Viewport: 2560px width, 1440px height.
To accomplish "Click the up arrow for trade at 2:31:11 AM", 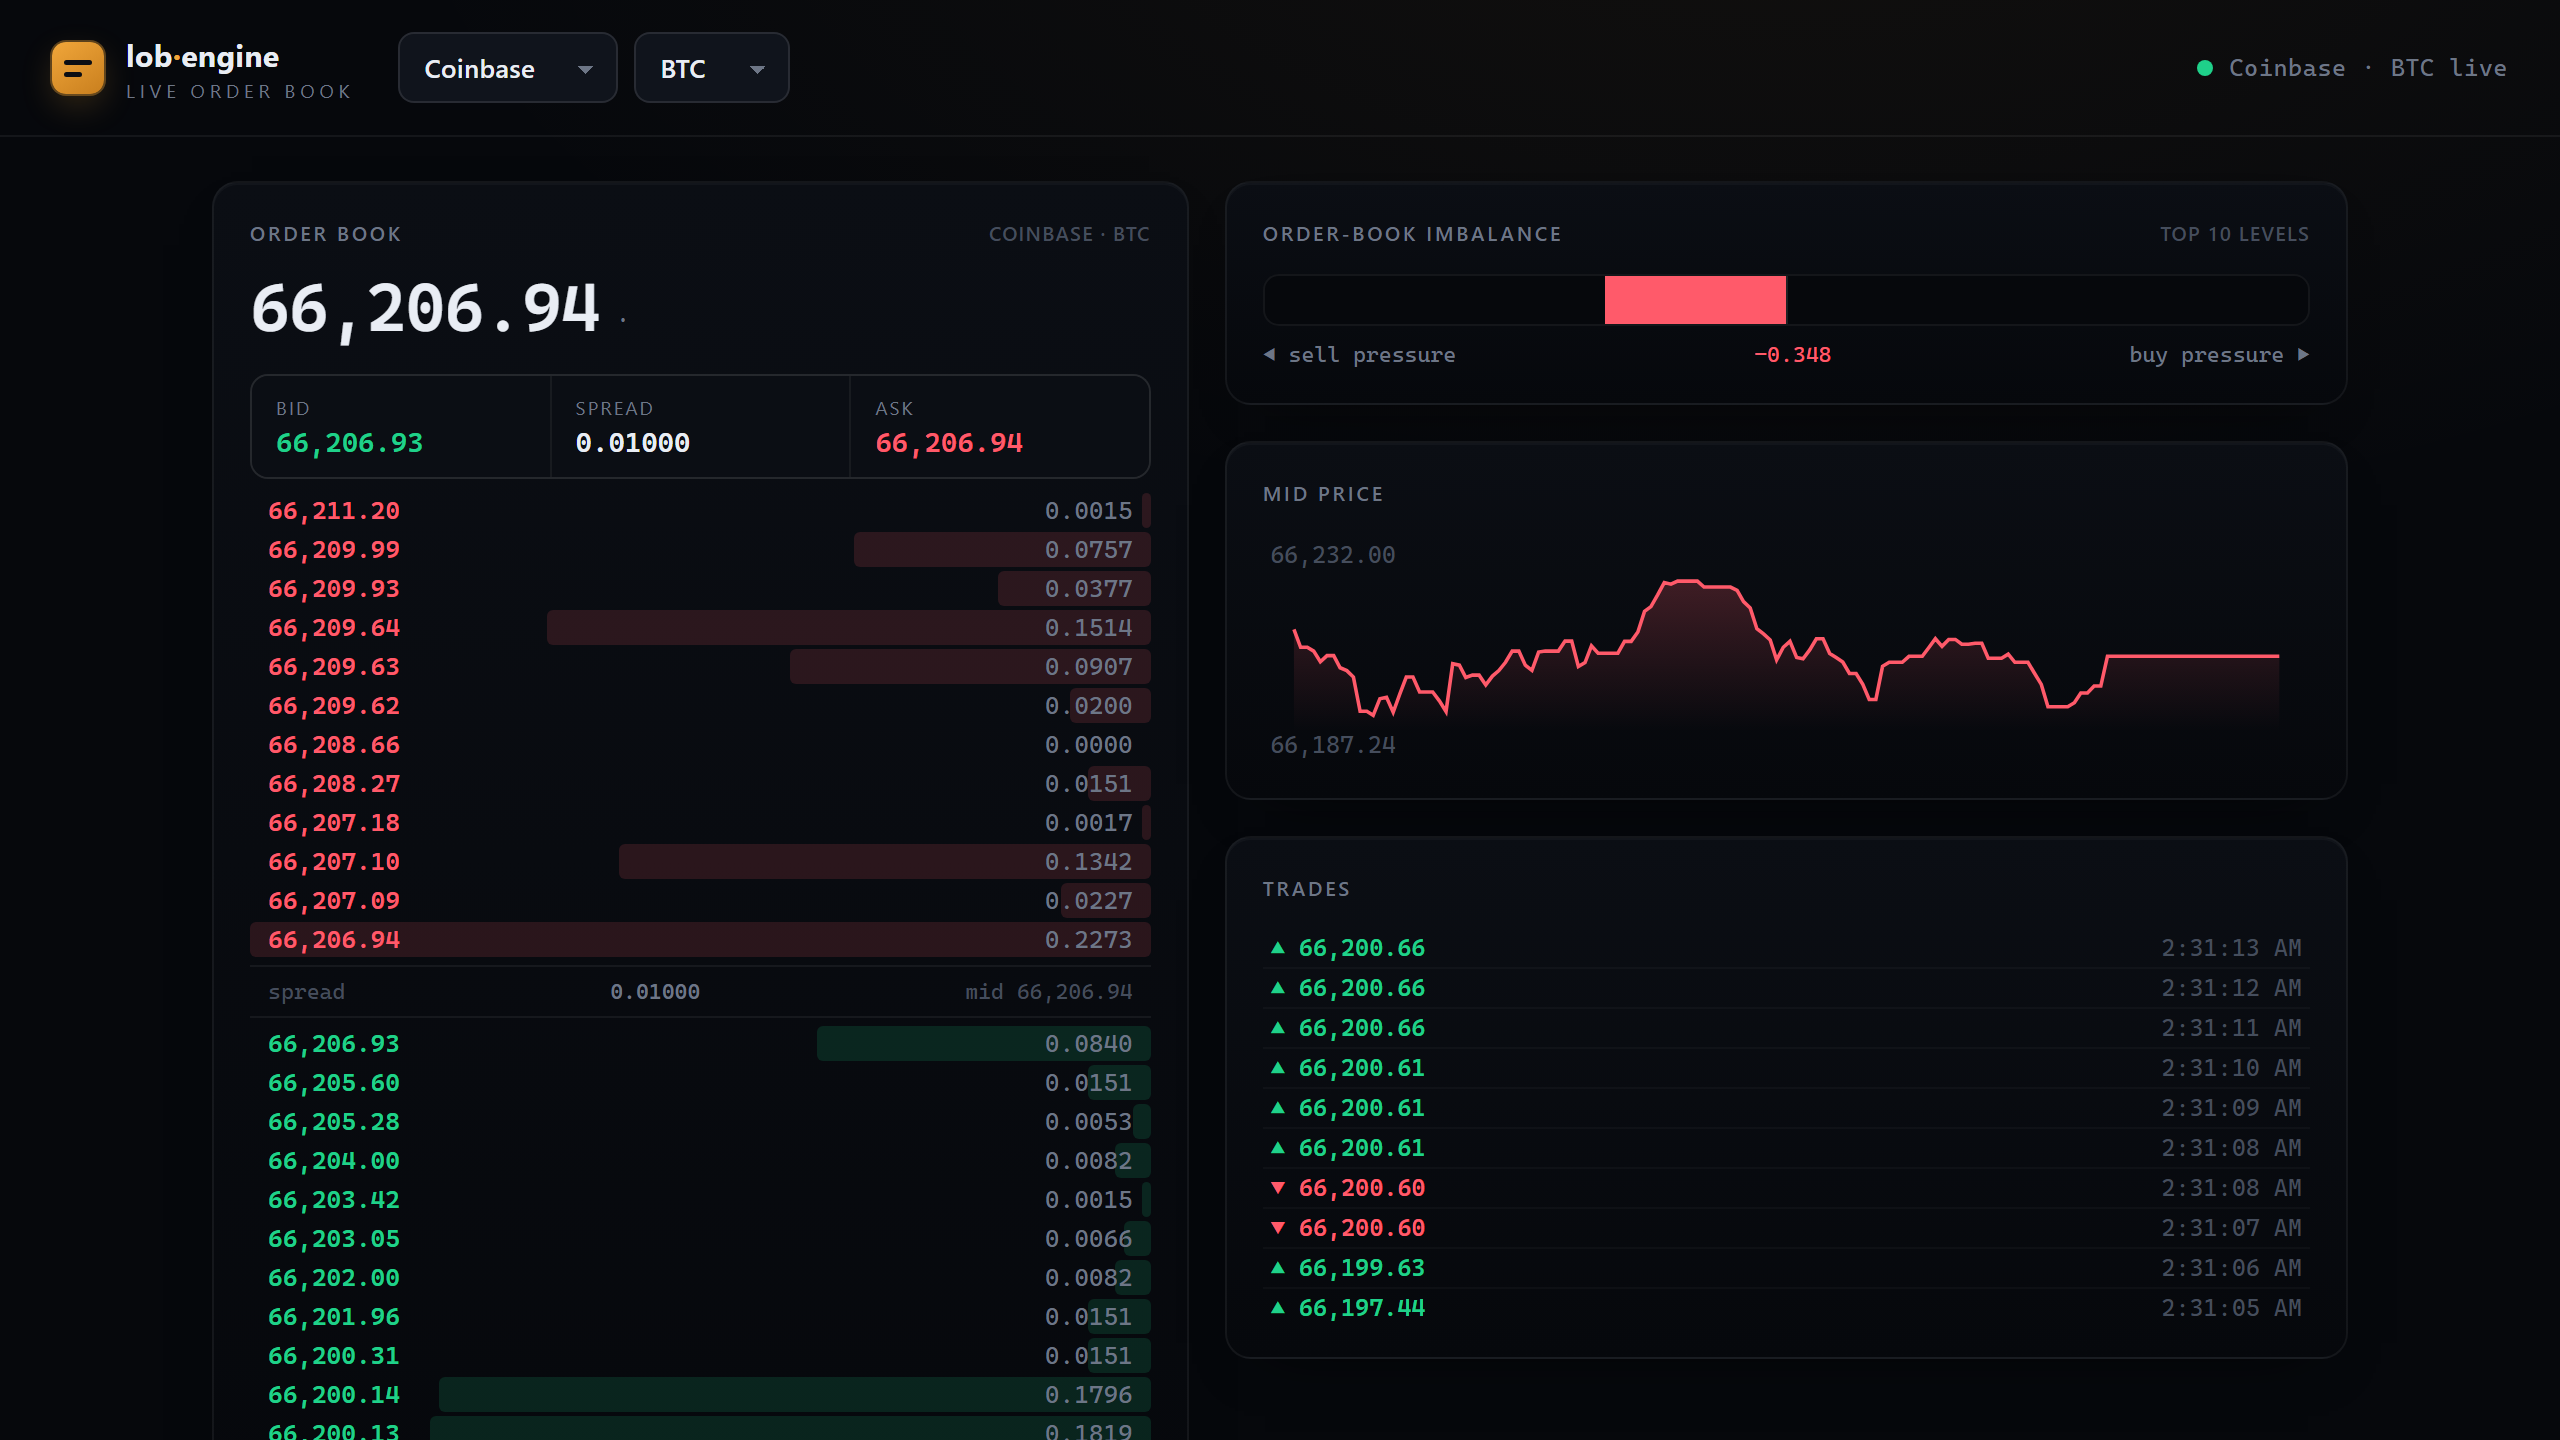I will pos(1278,1027).
